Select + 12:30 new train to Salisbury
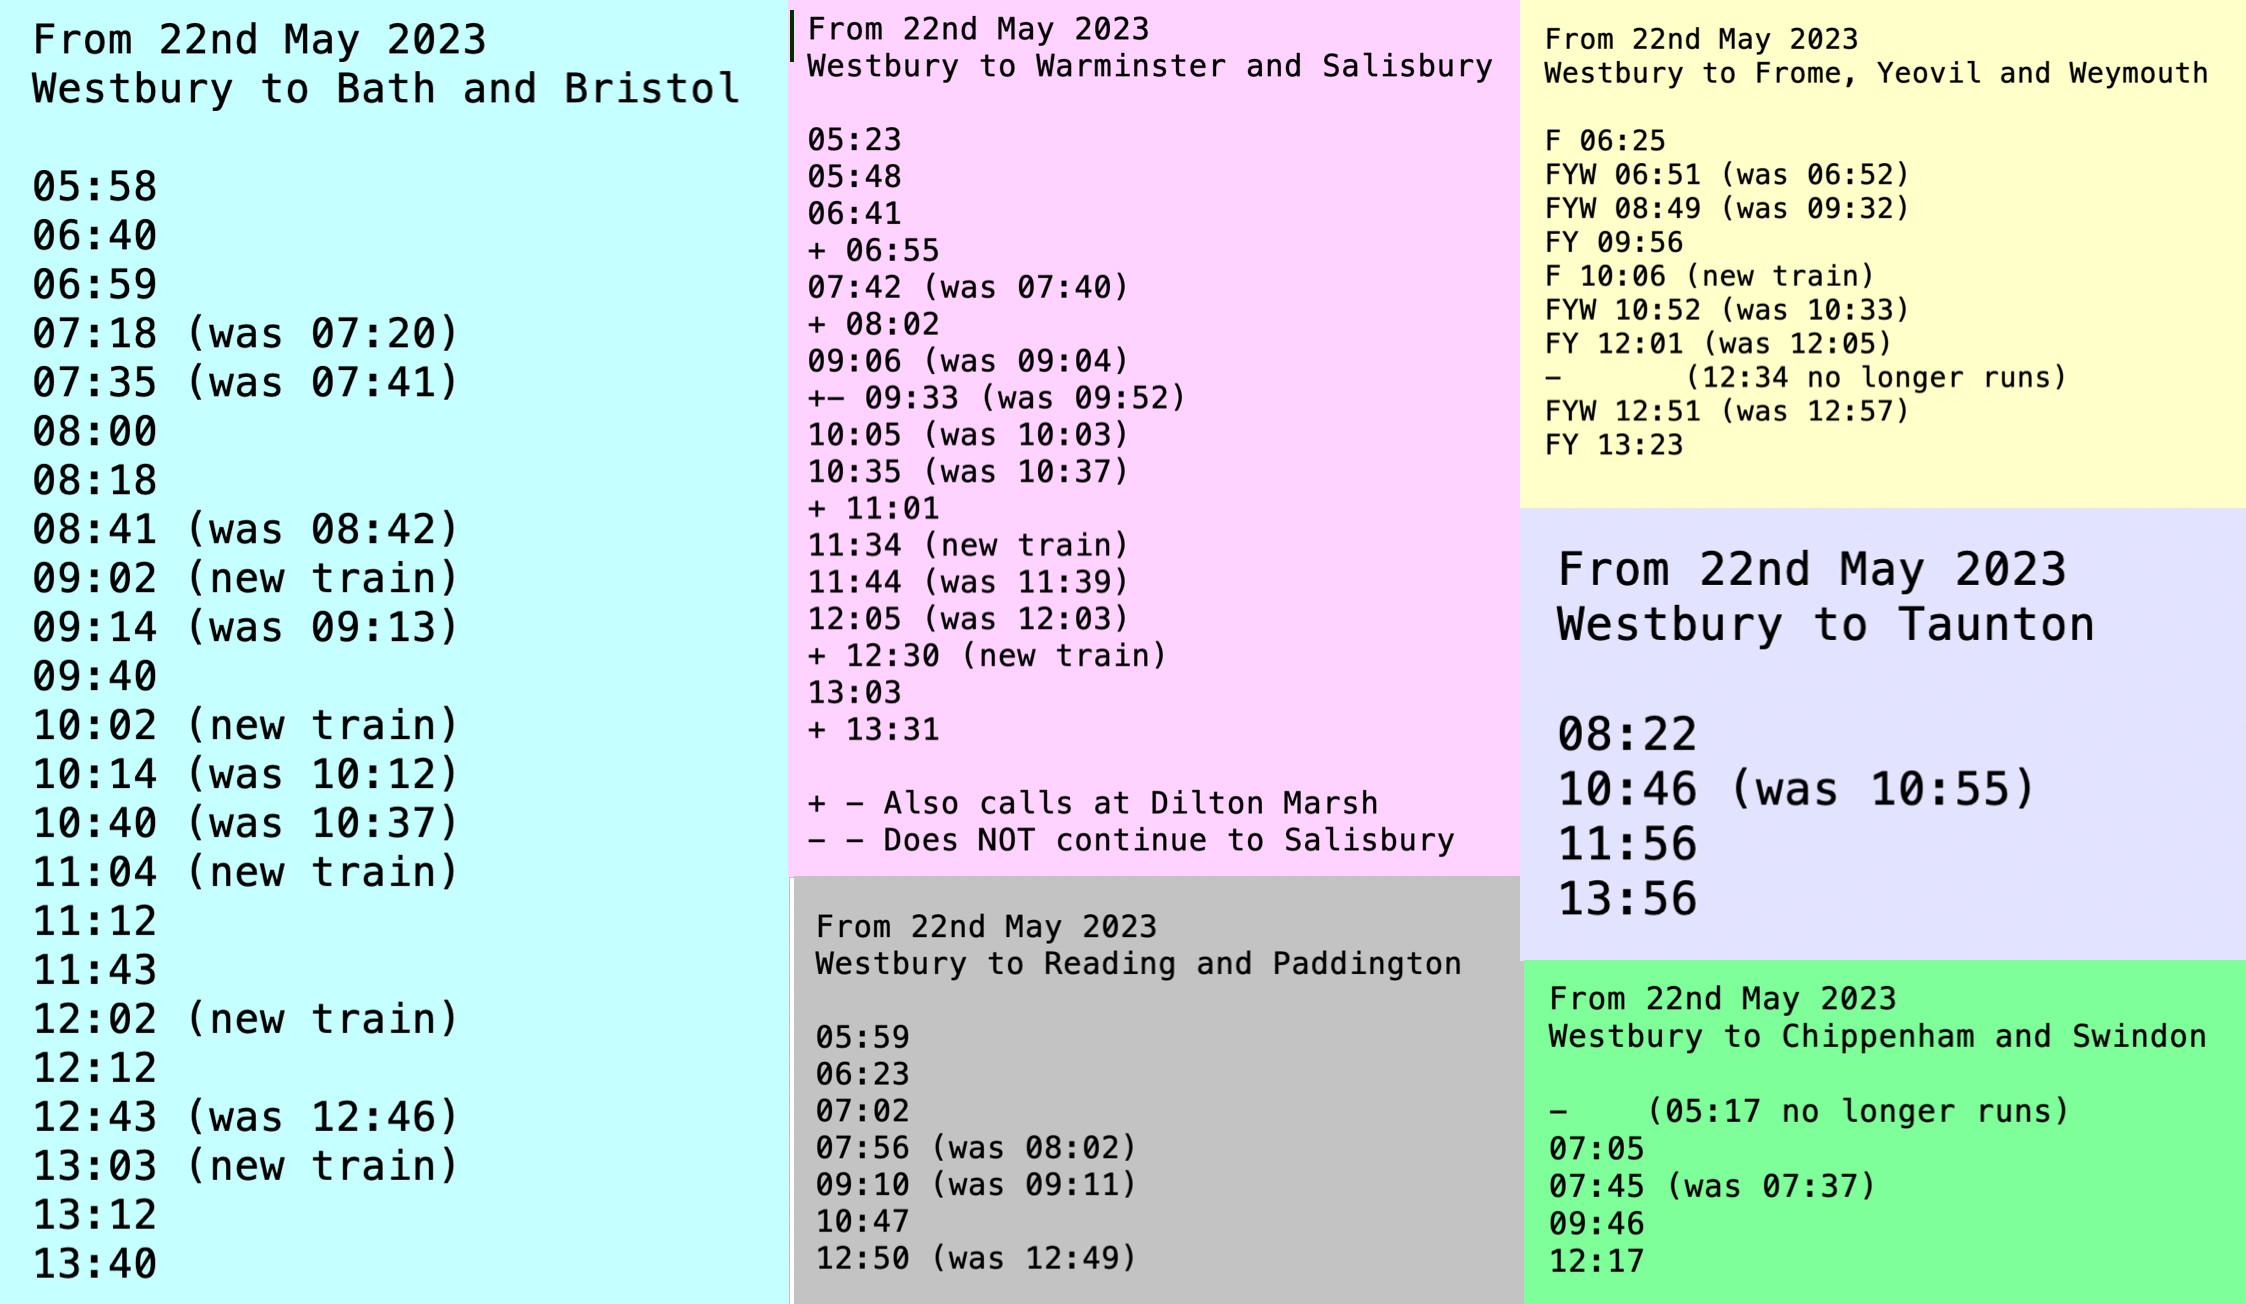 point(986,656)
